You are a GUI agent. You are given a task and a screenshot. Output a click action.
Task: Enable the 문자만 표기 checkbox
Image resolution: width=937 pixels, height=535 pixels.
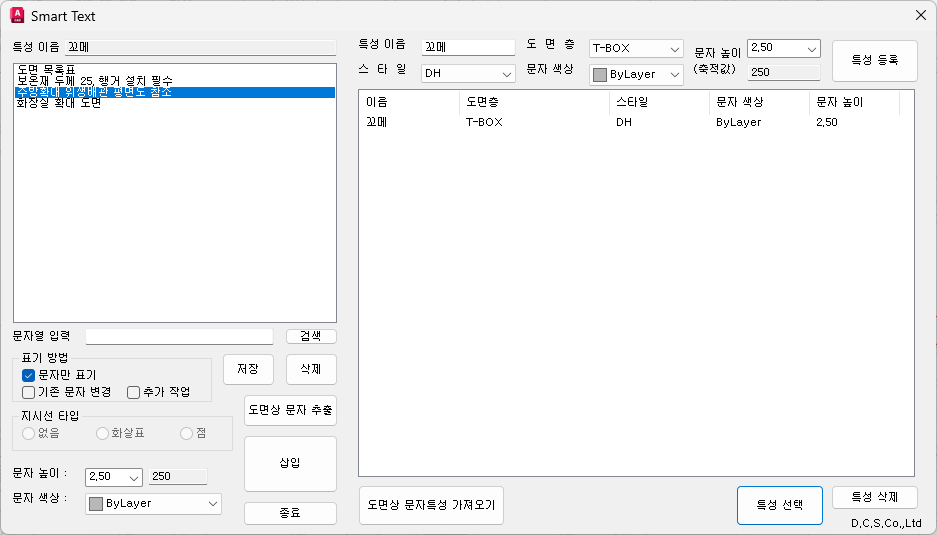(x=29, y=375)
